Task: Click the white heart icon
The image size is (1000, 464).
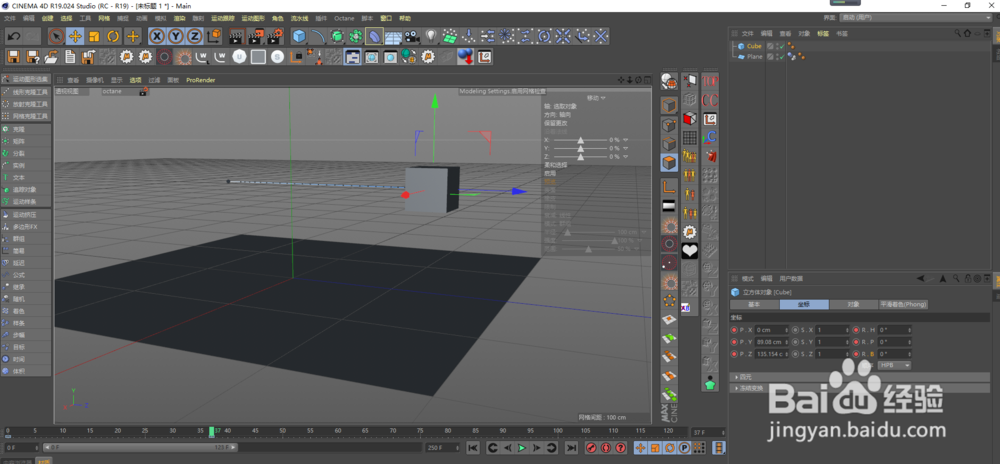Action: [x=689, y=250]
